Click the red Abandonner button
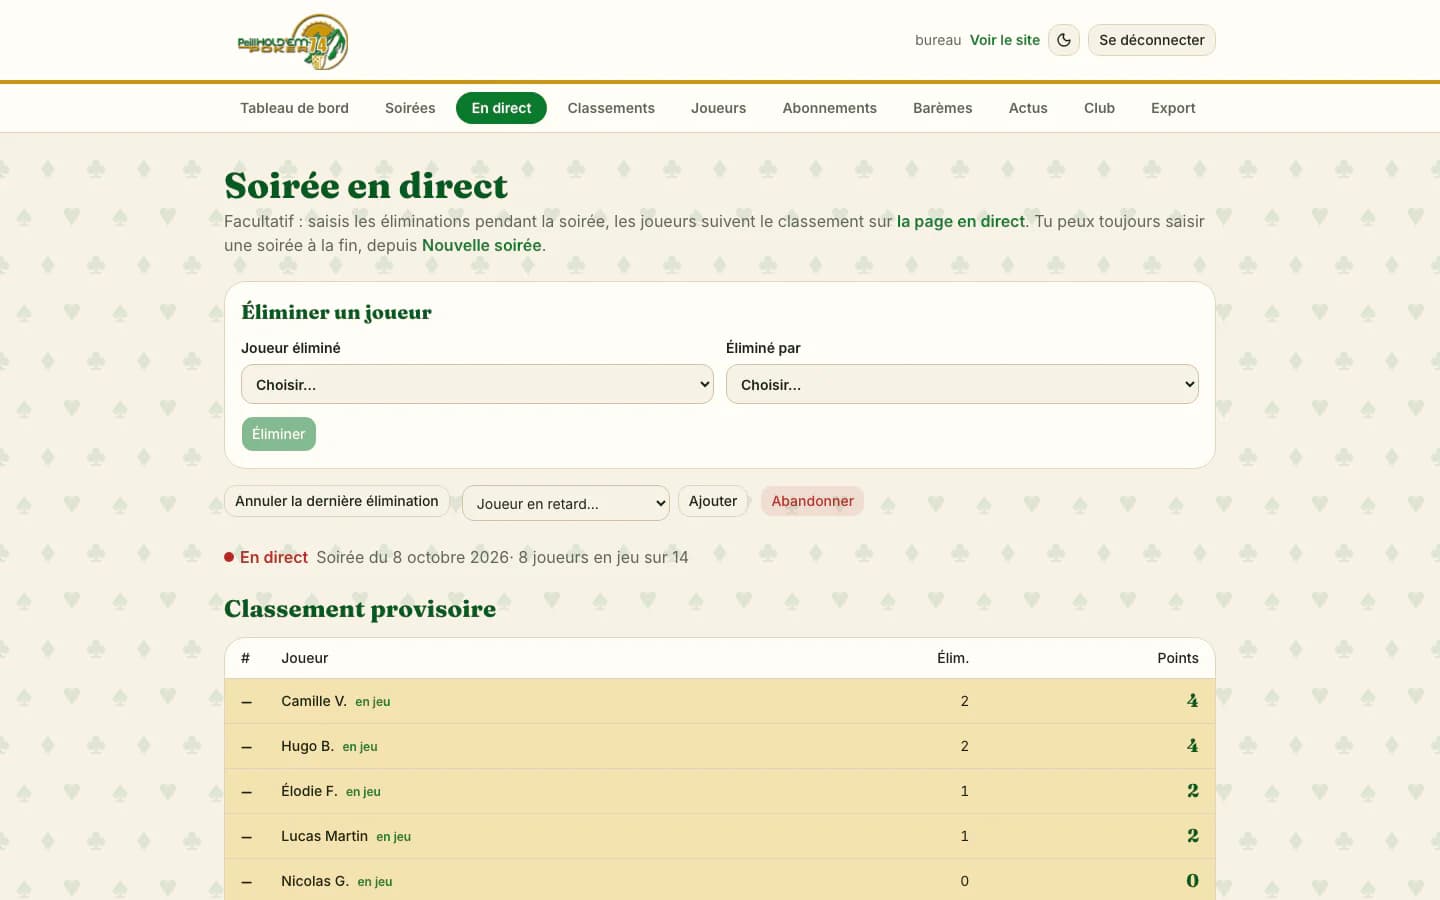The width and height of the screenshot is (1440, 900). point(812,501)
